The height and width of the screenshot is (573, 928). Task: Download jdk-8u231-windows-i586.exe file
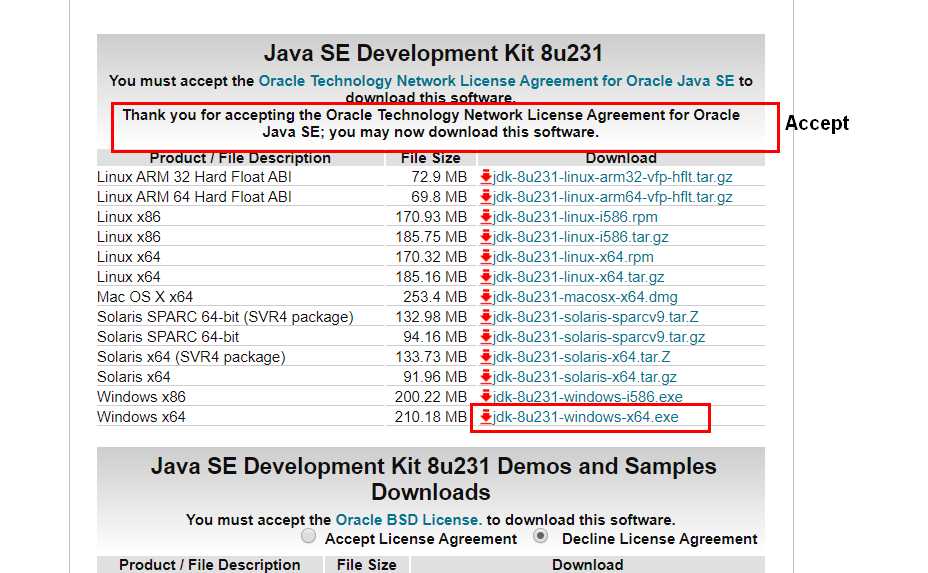[588, 397]
